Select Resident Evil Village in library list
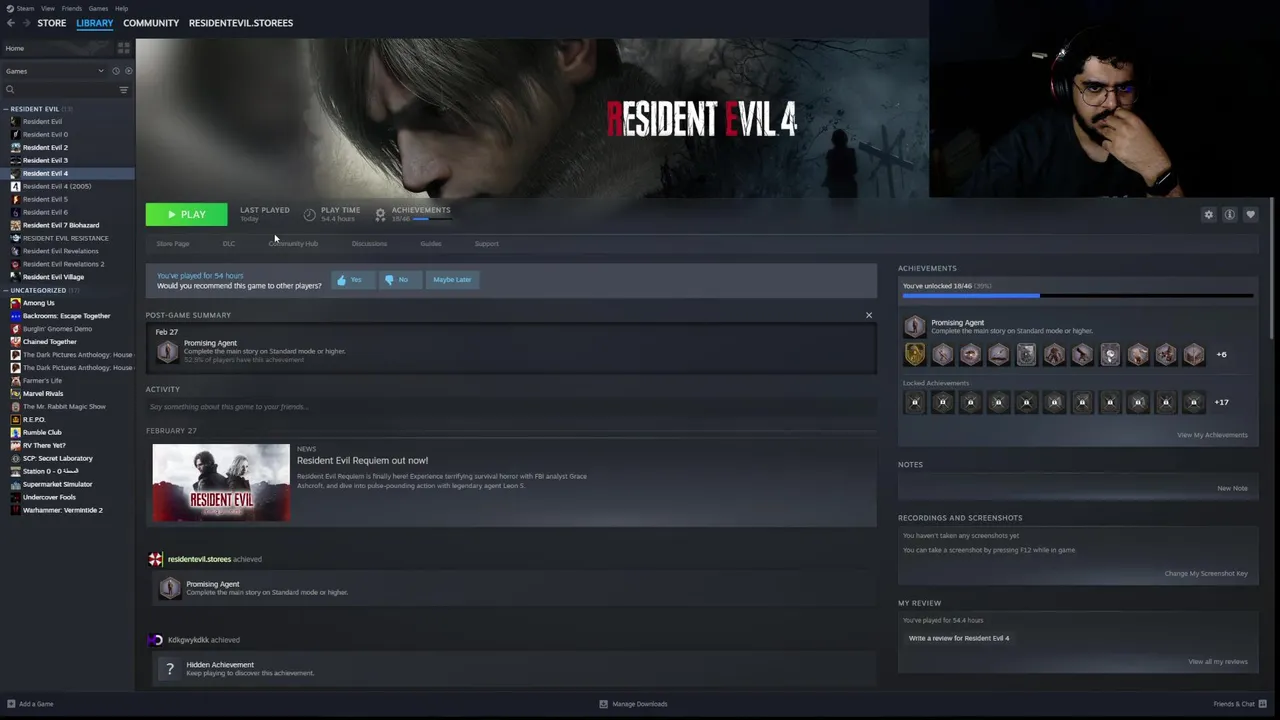This screenshot has width=1280, height=720. [53, 277]
